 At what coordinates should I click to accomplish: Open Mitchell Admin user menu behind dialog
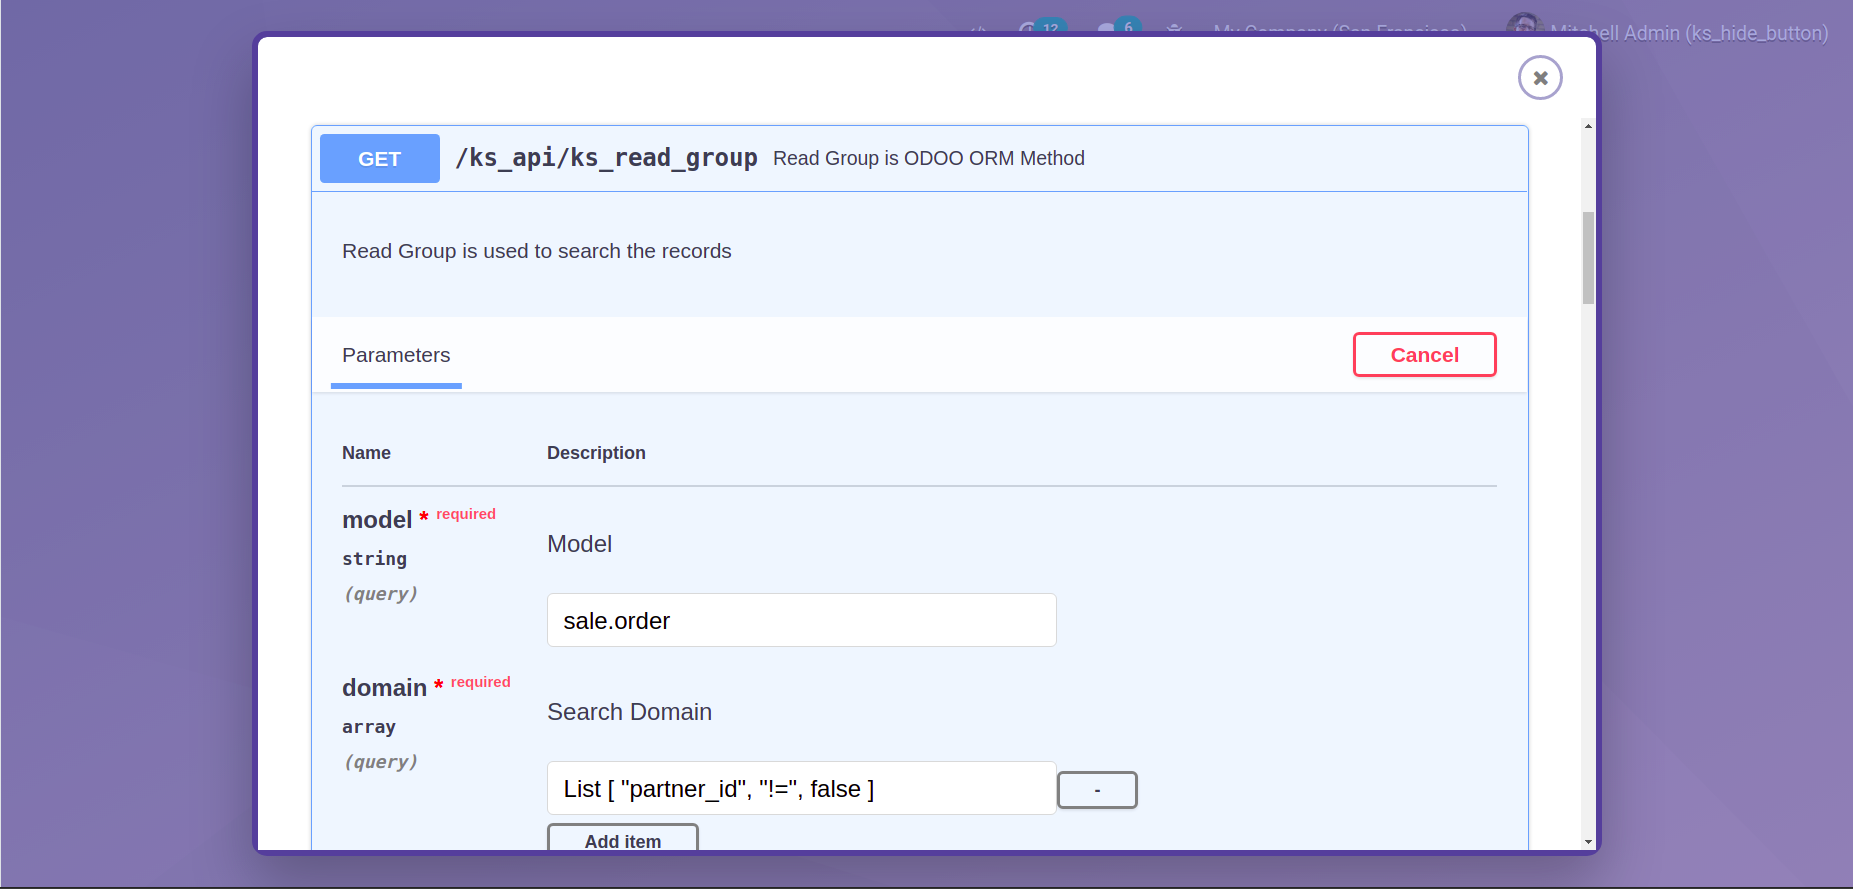[1688, 33]
